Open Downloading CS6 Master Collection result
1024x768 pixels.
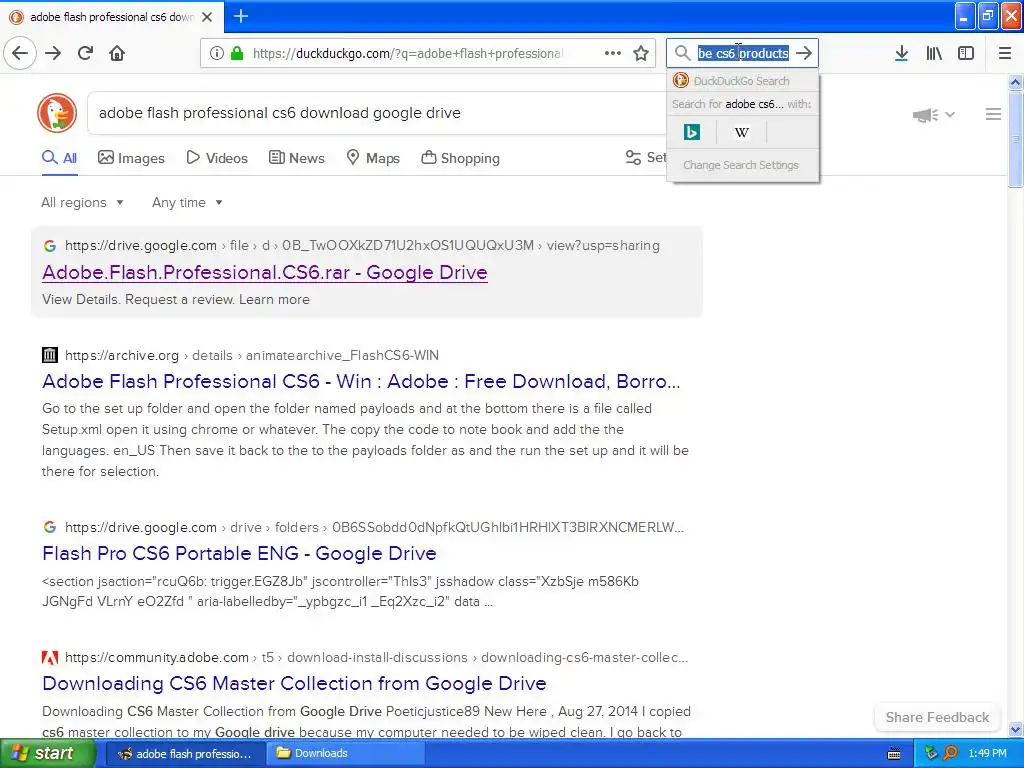(294, 683)
